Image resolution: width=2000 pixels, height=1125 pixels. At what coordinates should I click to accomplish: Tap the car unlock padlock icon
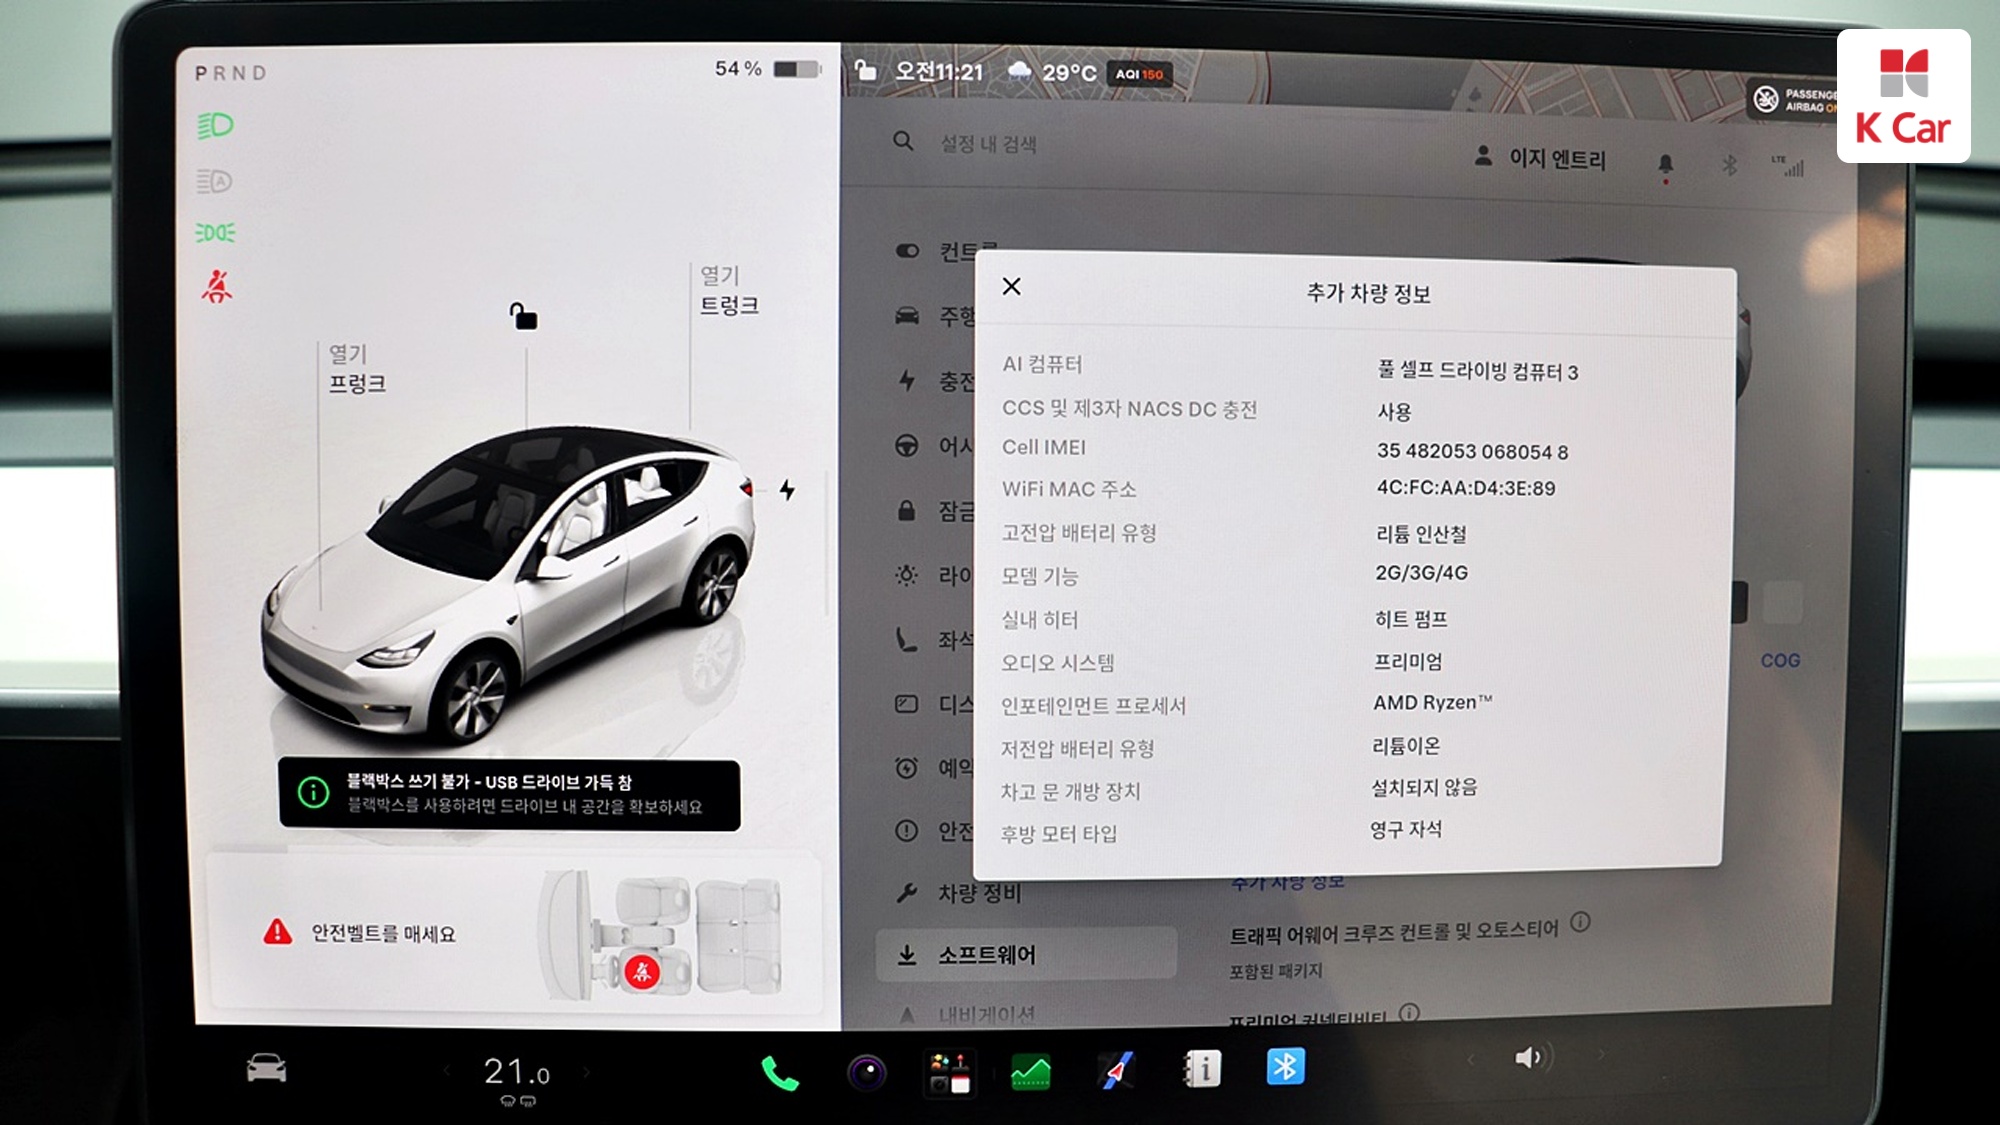[x=524, y=316]
